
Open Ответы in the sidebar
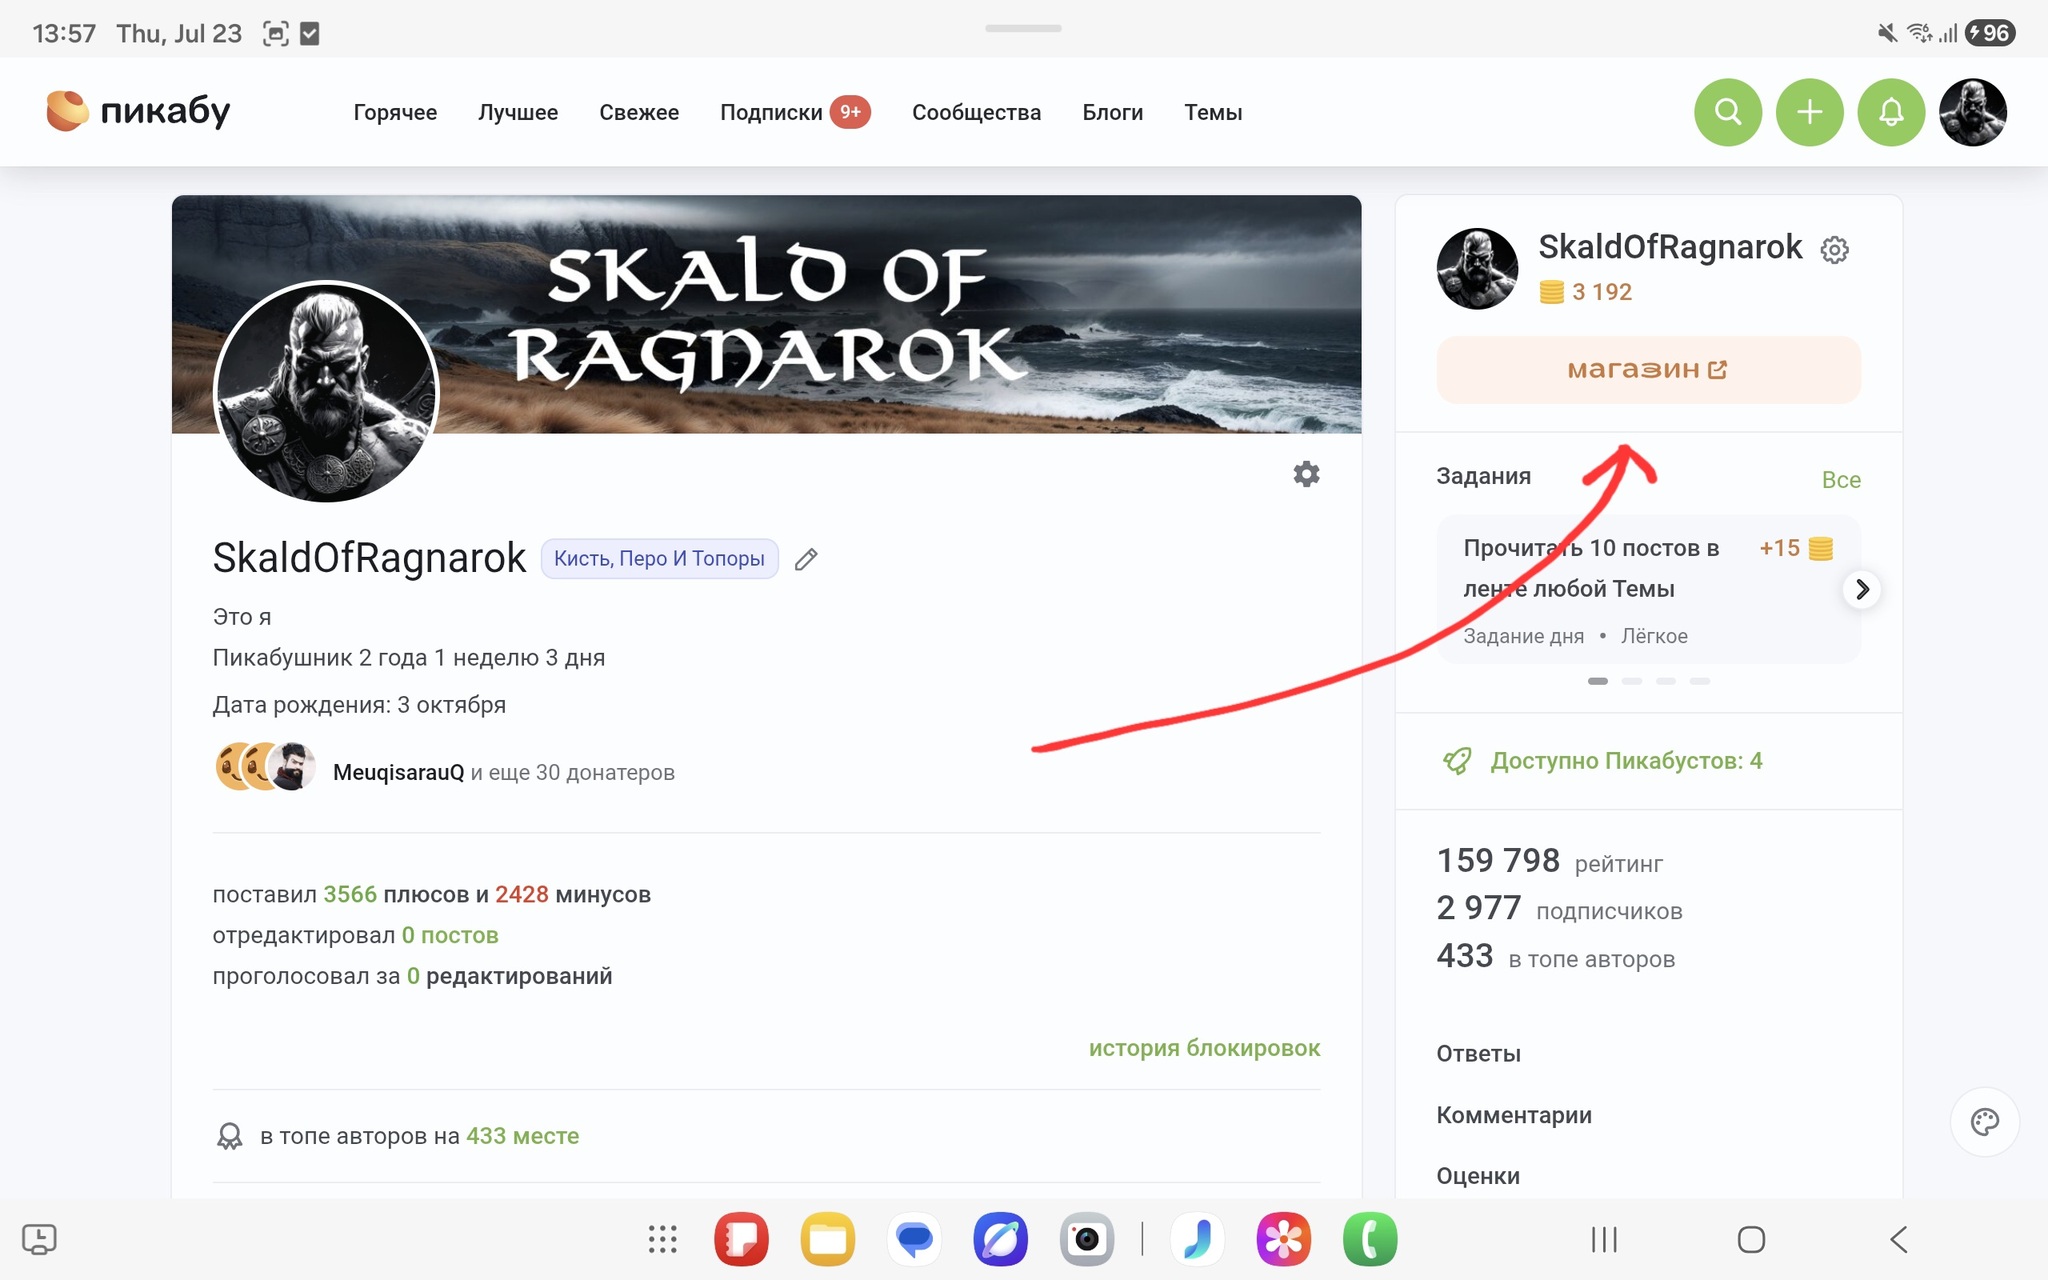(1478, 1054)
